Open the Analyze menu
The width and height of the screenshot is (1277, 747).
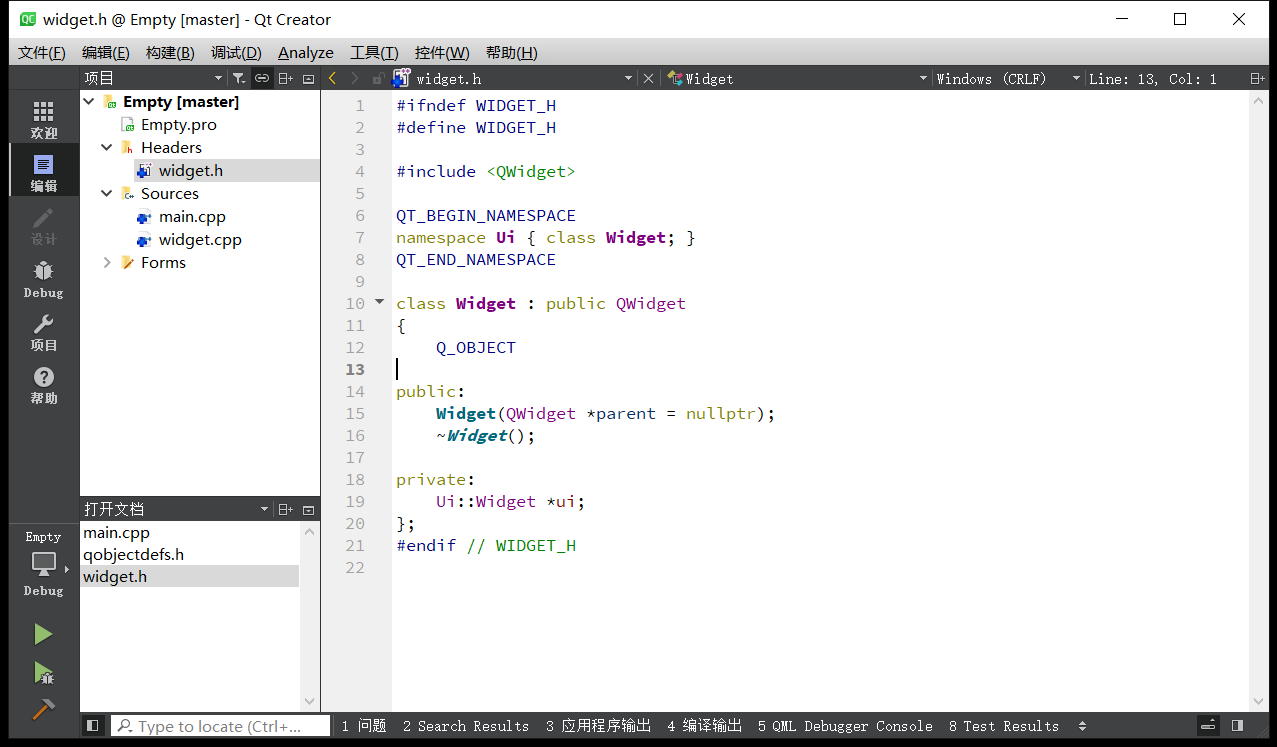coord(306,53)
